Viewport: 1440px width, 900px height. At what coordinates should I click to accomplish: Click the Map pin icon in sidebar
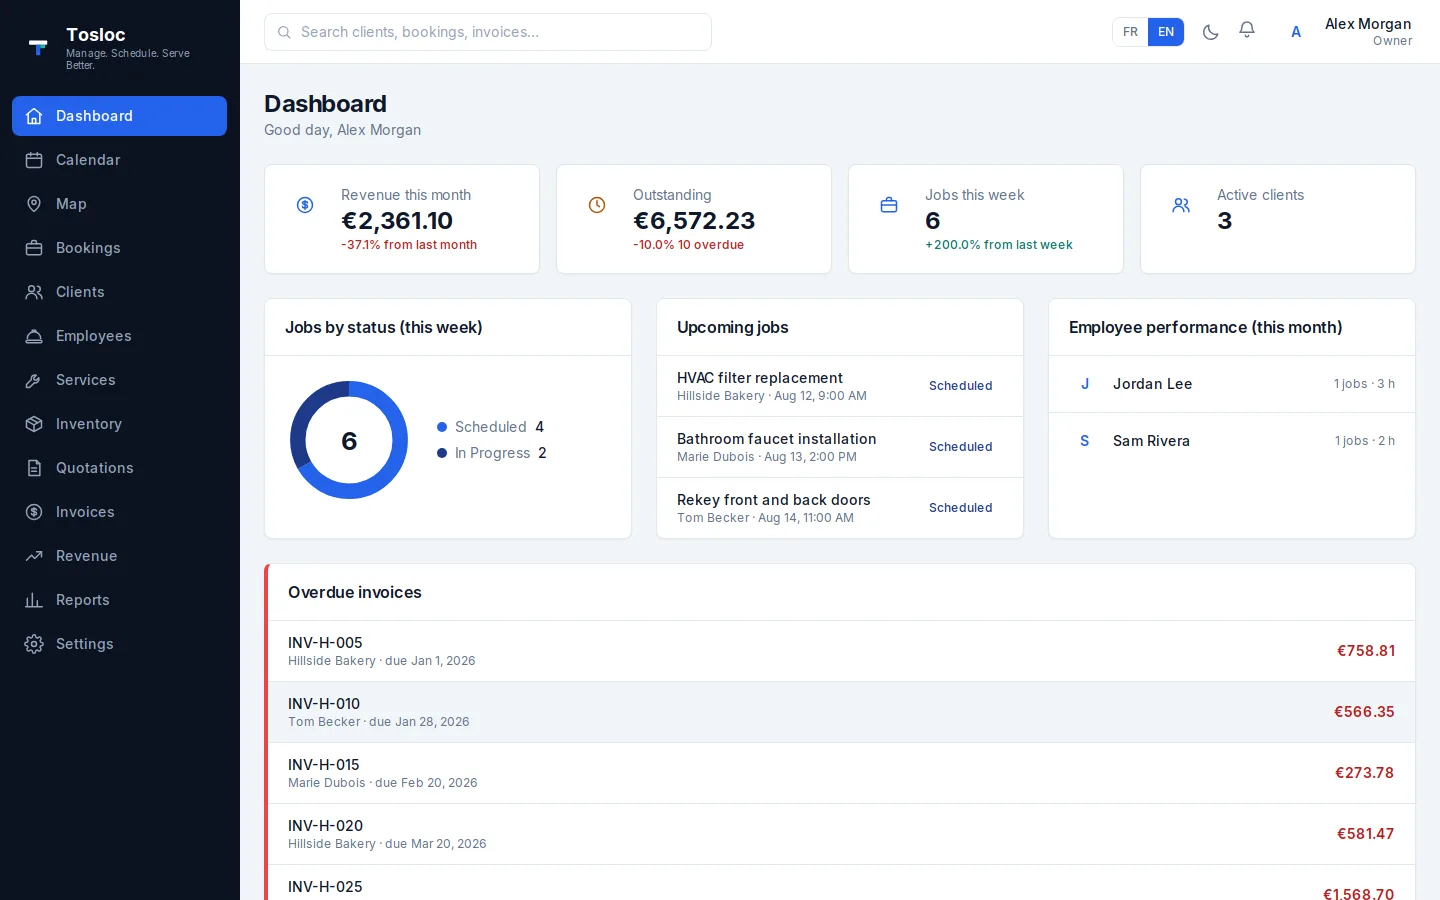click(34, 204)
